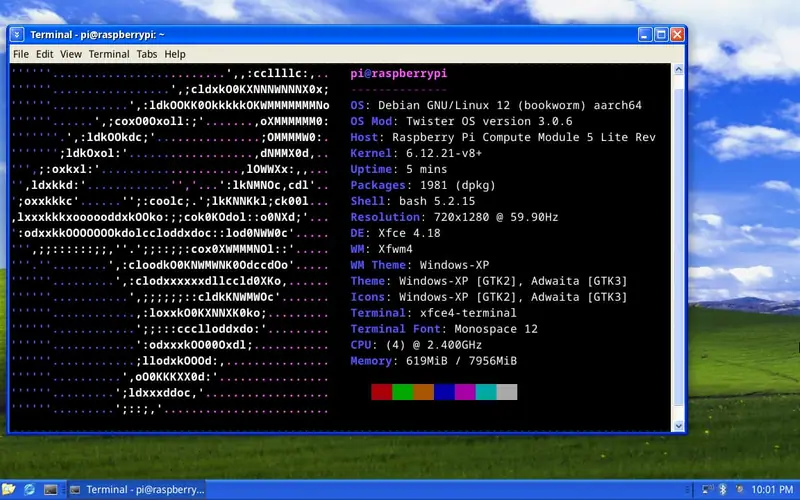800x500 pixels.
Task: Open the volume icon in system tray
Action: [x=738, y=490]
